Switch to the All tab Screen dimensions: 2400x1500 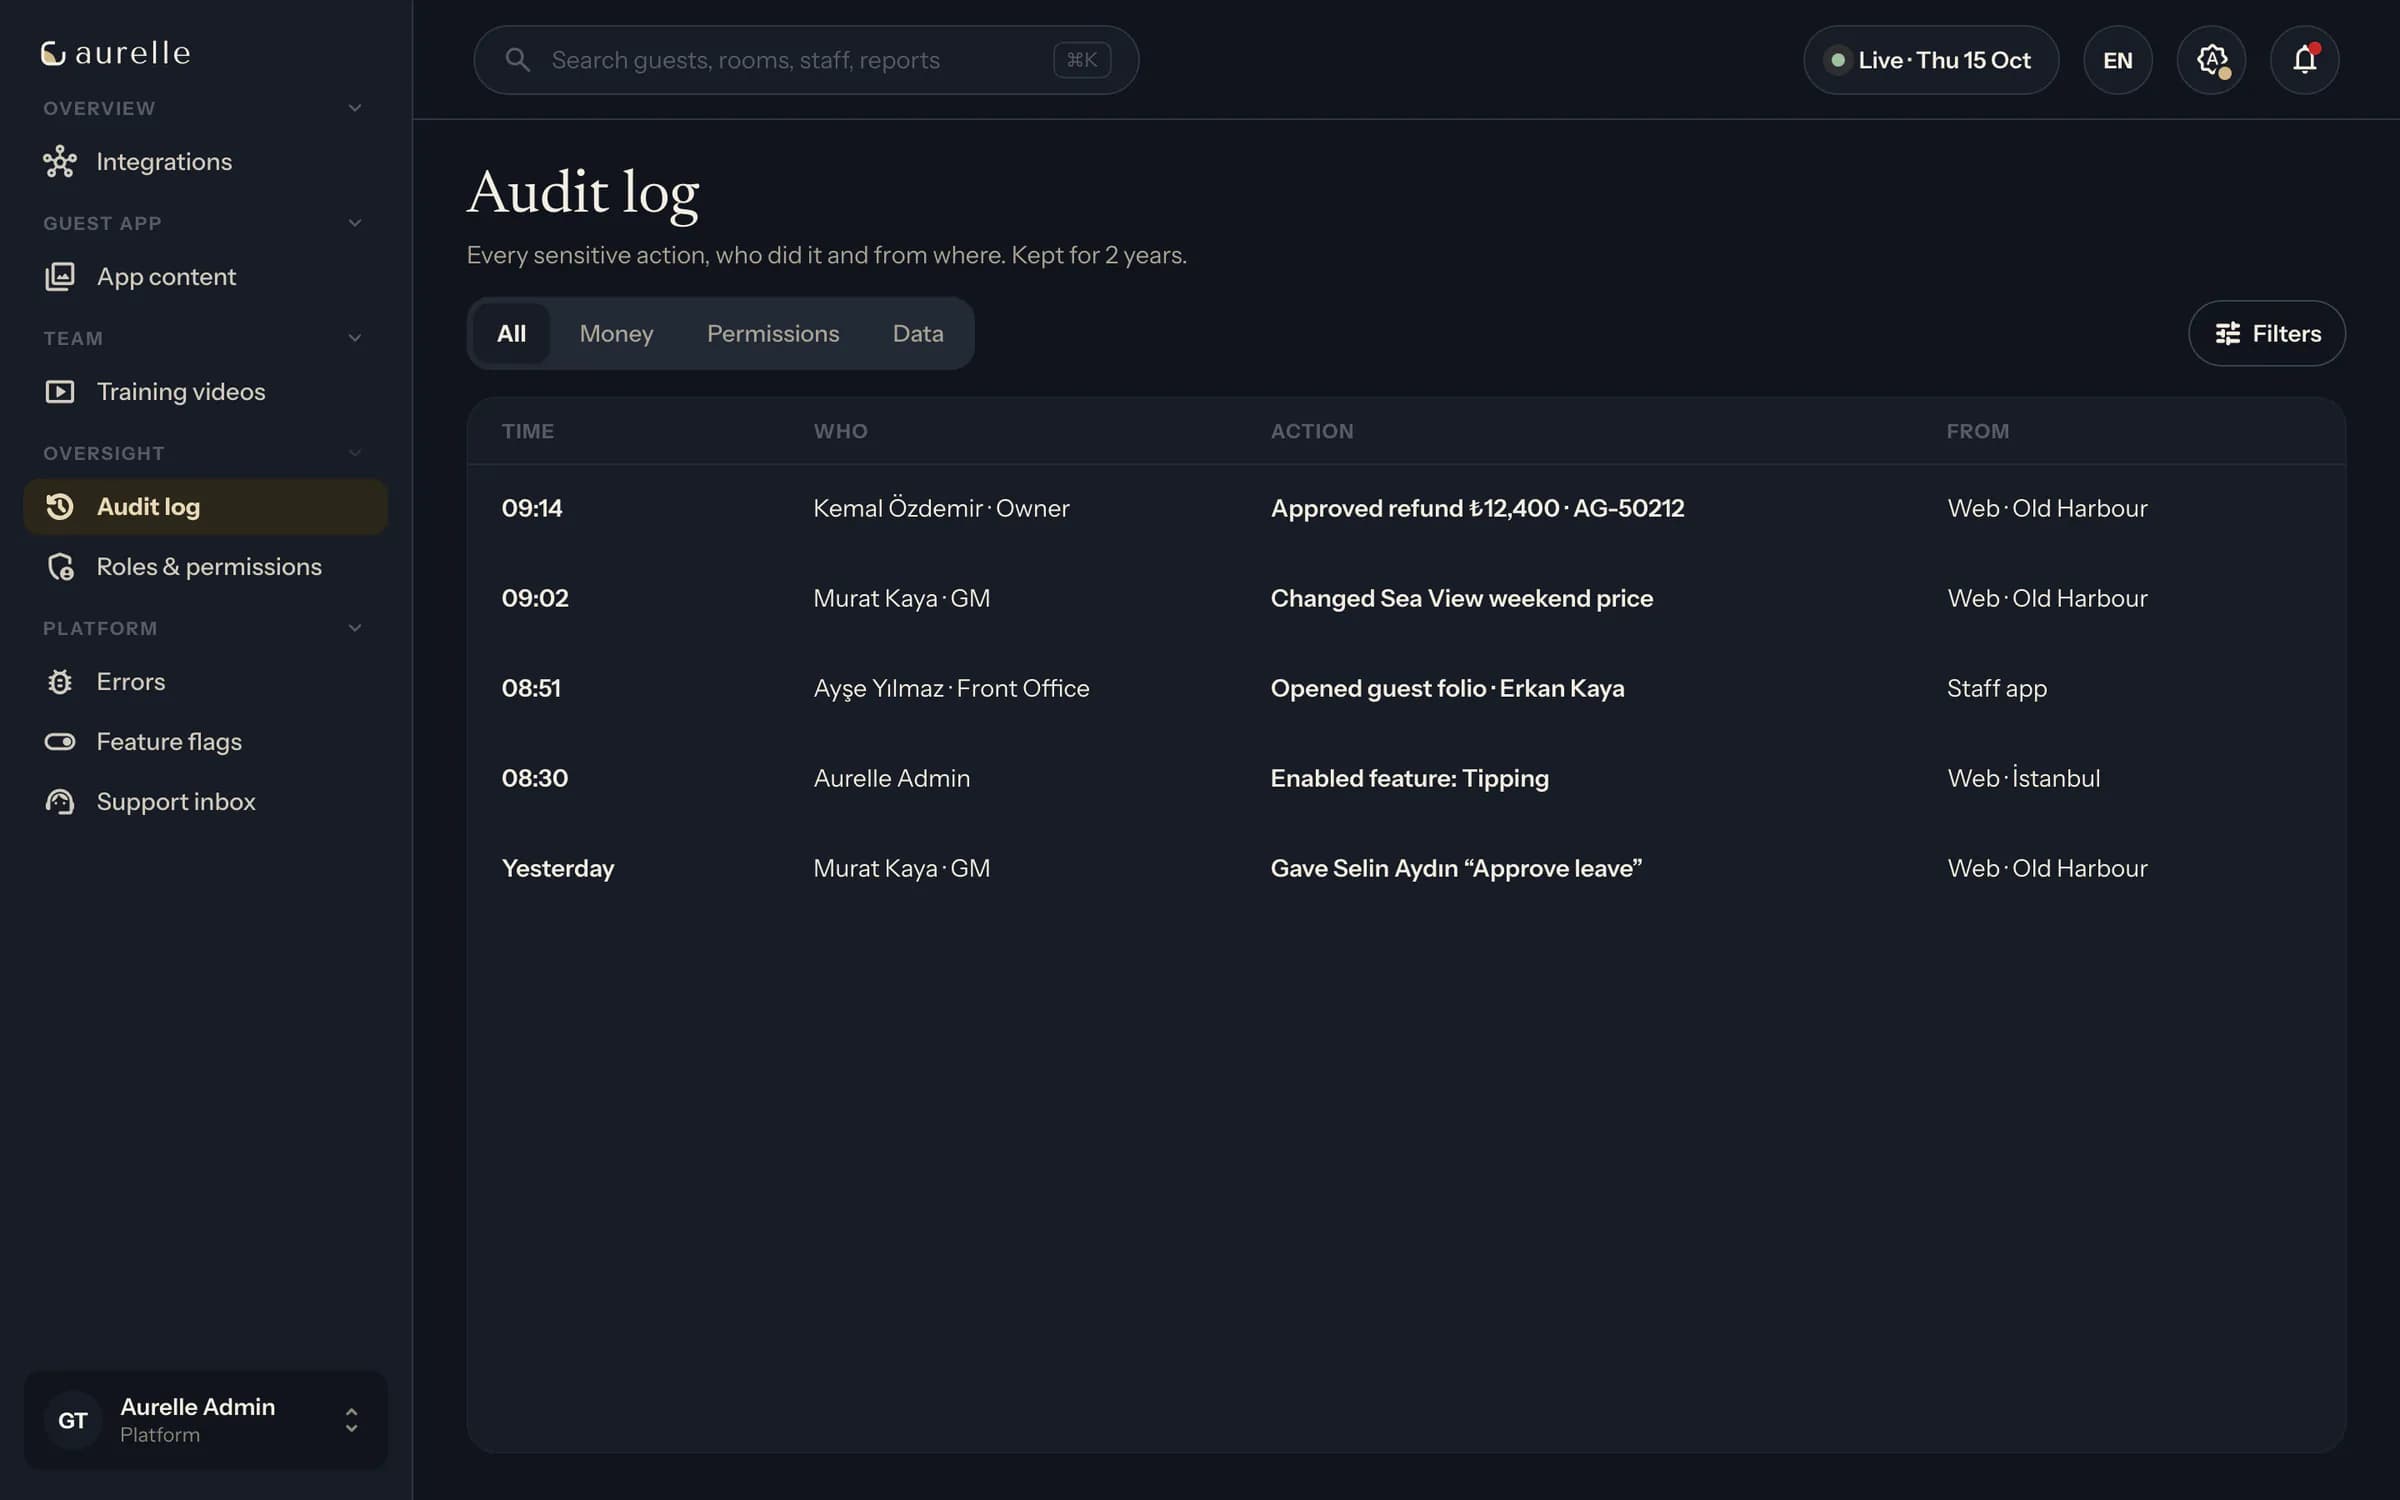click(x=511, y=333)
